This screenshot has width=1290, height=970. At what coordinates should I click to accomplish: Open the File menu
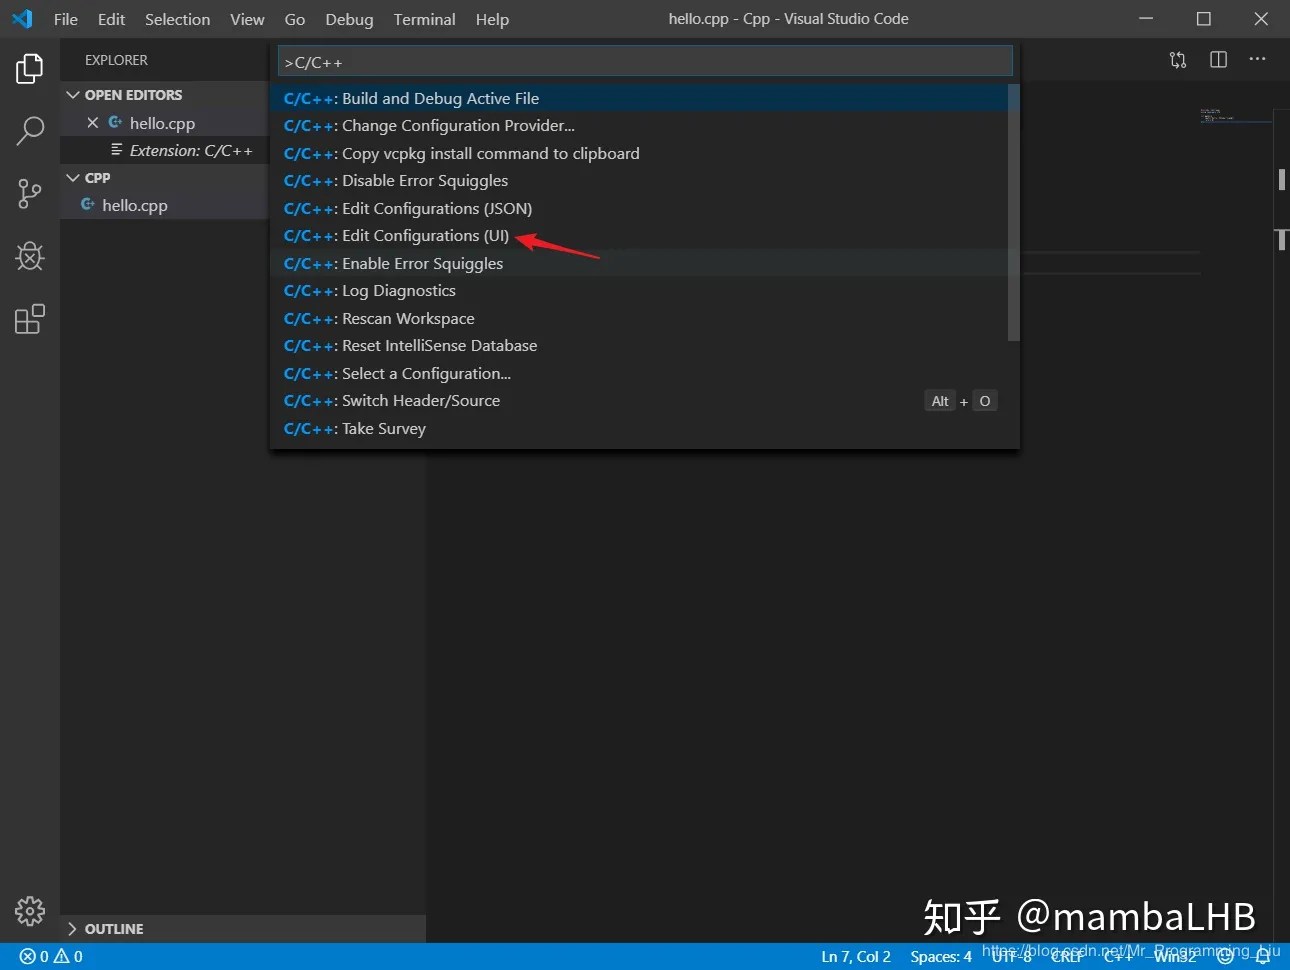66,19
